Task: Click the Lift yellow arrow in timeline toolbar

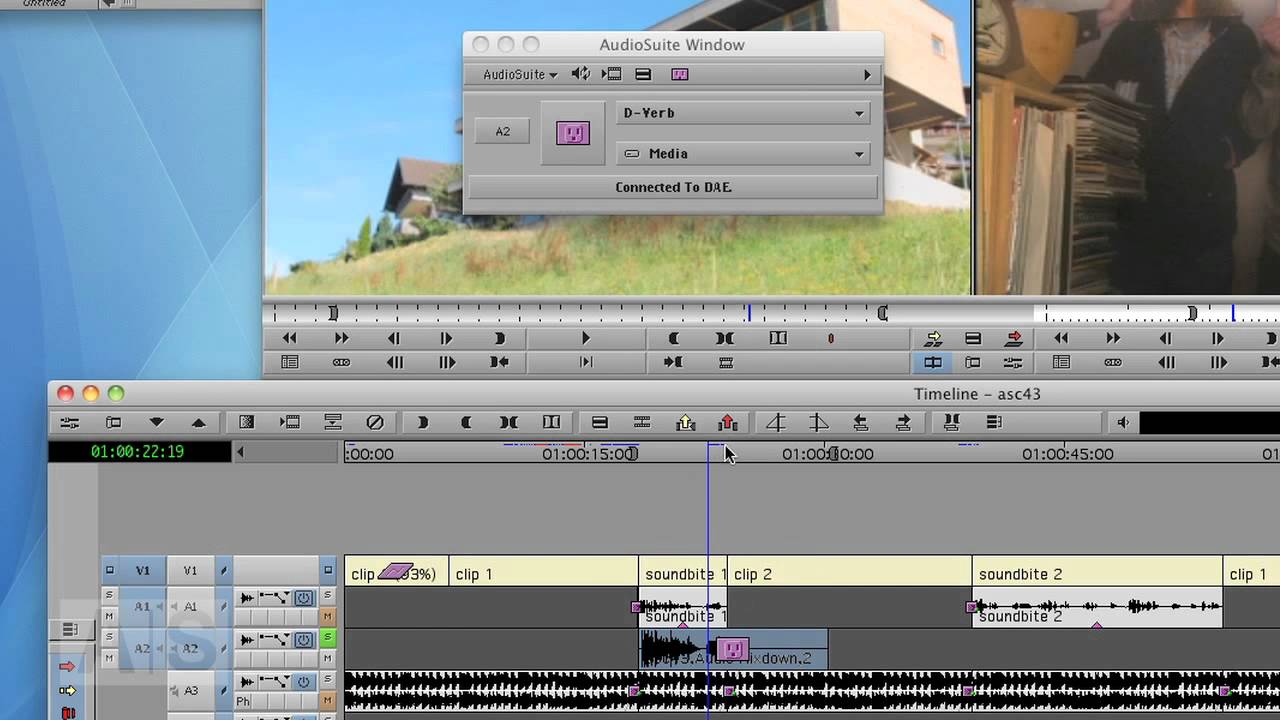Action: pos(685,423)
